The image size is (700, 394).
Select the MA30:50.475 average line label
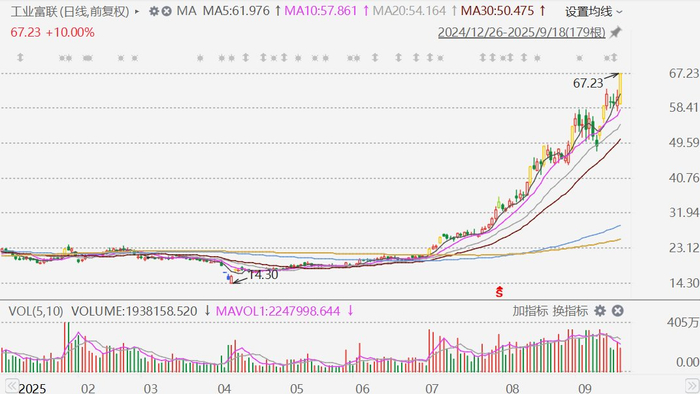pos(497,11)
